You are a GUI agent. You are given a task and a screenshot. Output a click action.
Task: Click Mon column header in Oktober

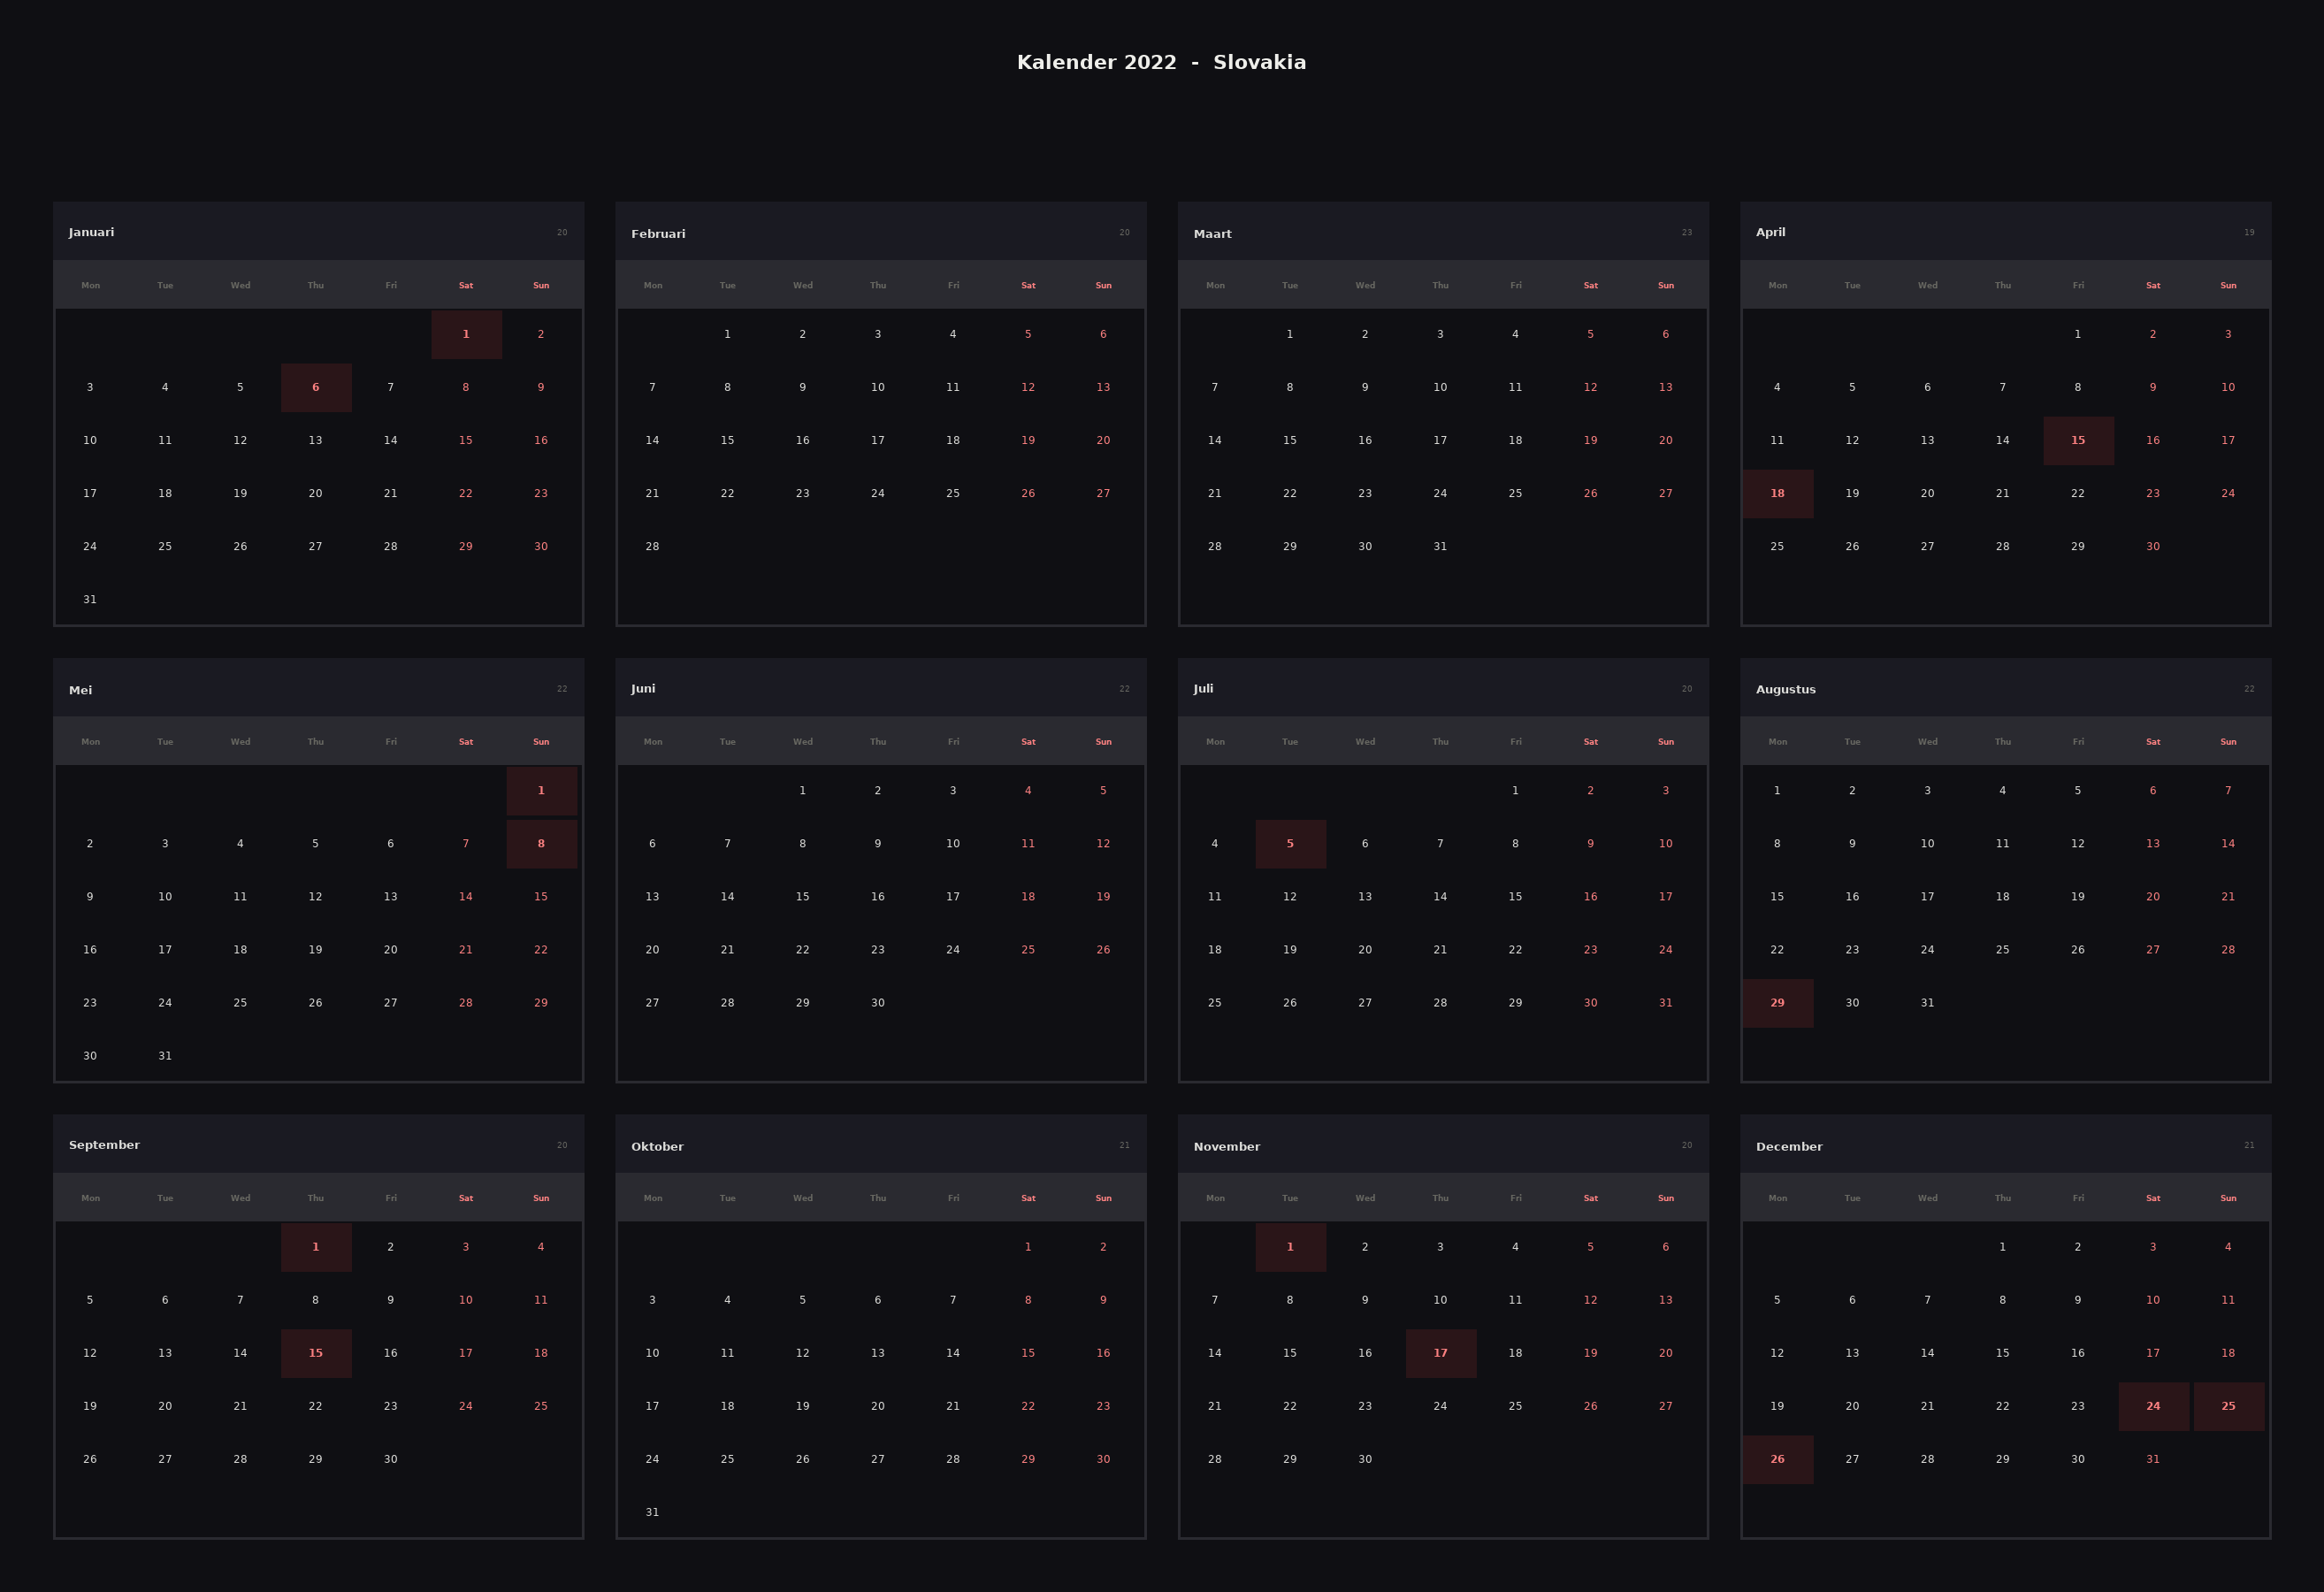pyautogui.click(x=653, y=1197)
